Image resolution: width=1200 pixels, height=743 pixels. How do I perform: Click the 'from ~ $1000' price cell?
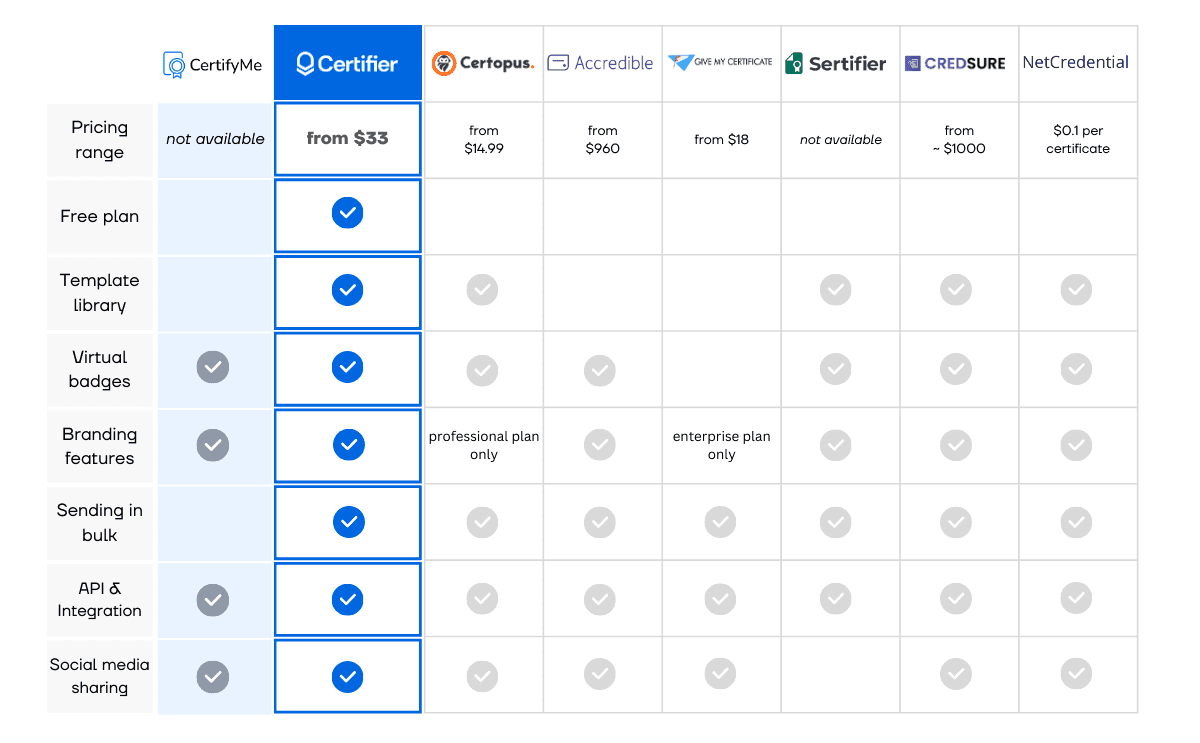click(x=959, y=139)
